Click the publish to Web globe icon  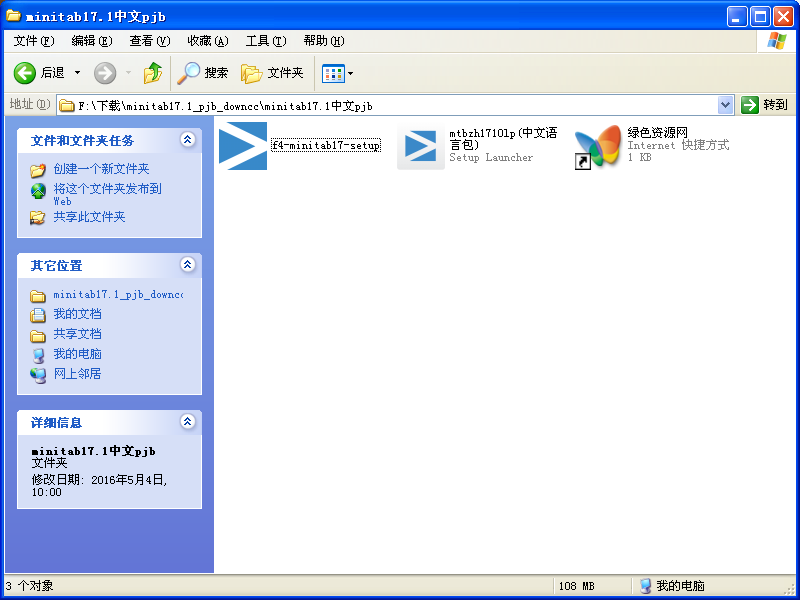pyautogui.click(x=38, y=191)
